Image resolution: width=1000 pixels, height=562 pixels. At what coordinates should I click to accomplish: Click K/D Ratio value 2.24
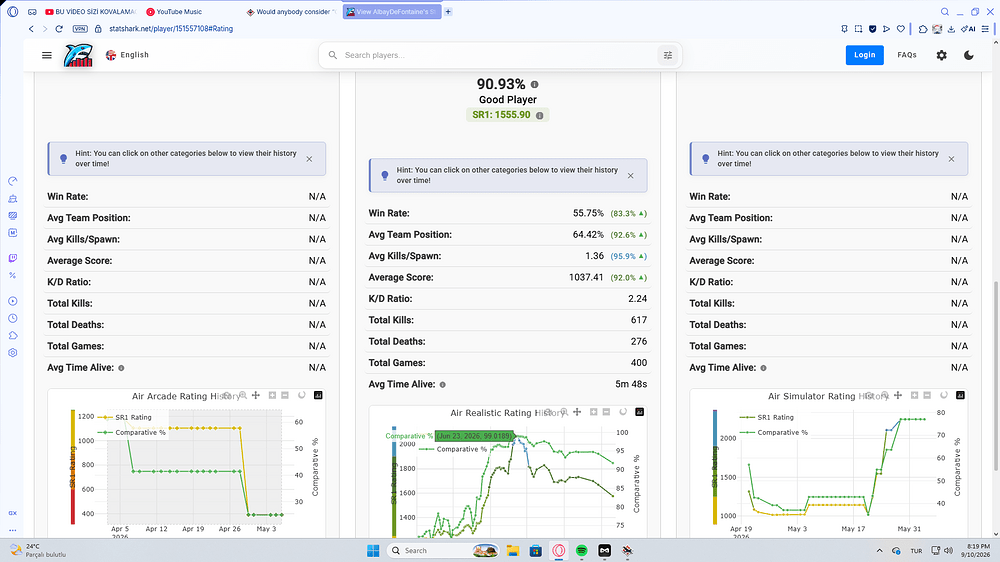[637, 299]
